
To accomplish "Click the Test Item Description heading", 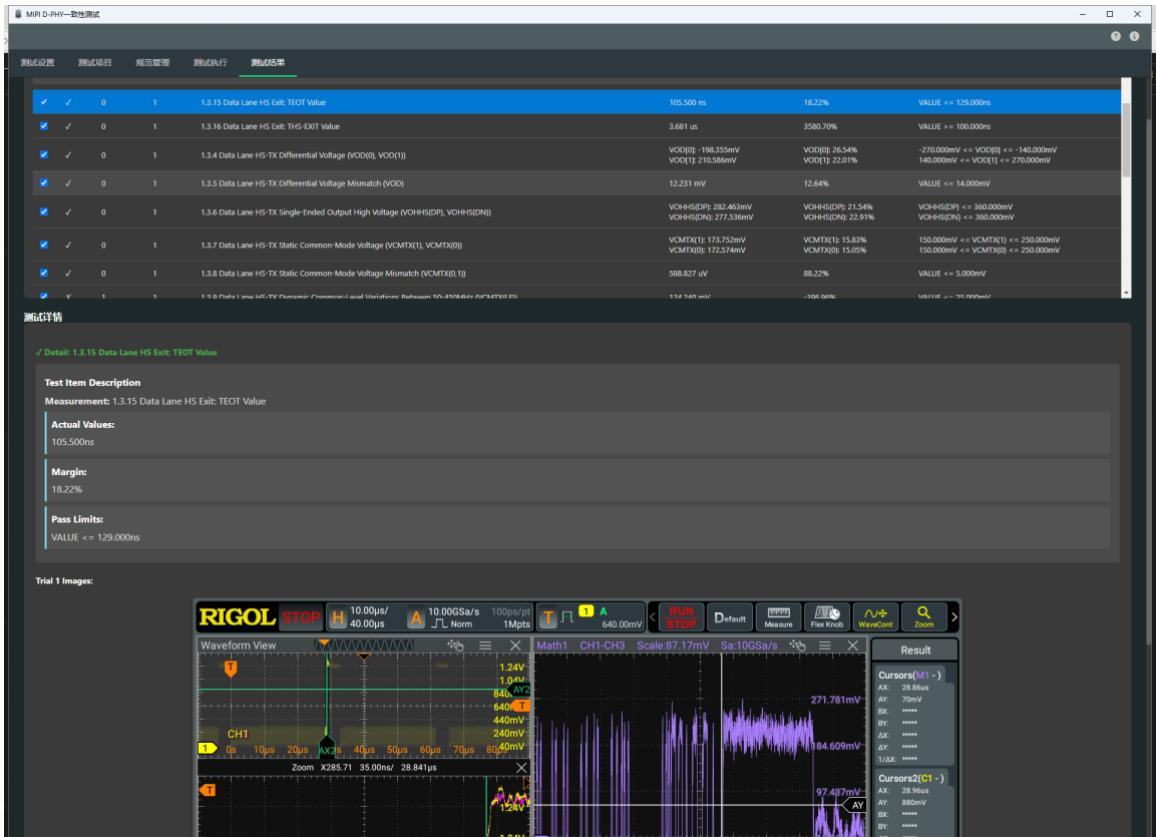I will [92, 382].
